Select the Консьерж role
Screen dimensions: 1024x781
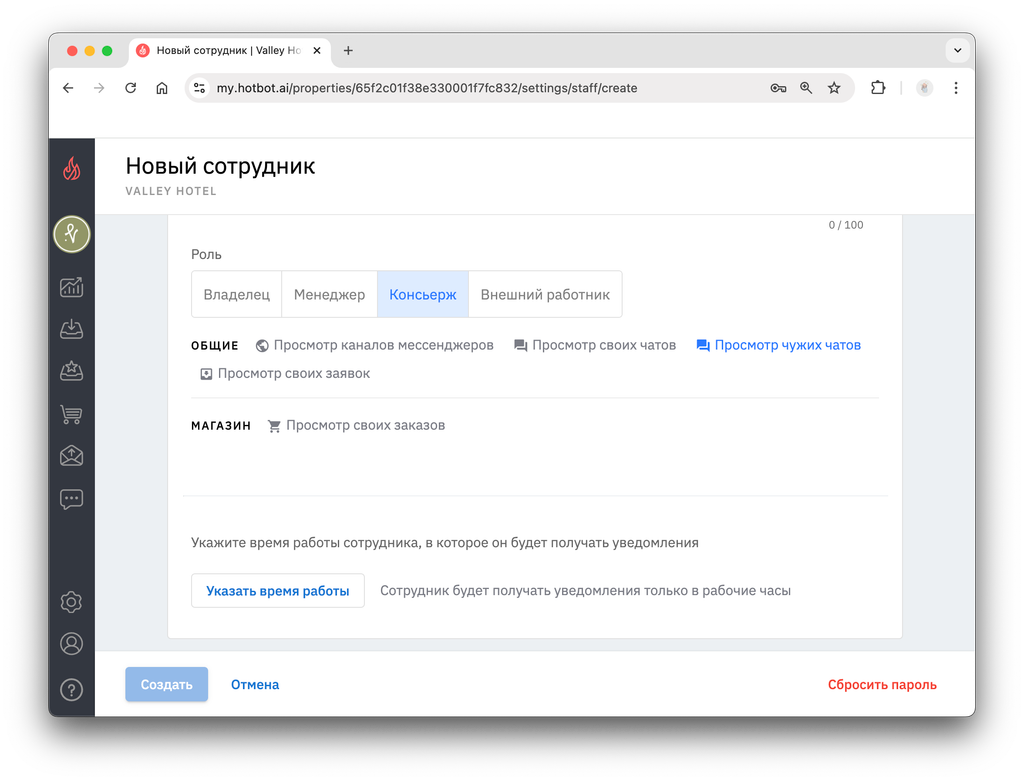click(423, 295)
